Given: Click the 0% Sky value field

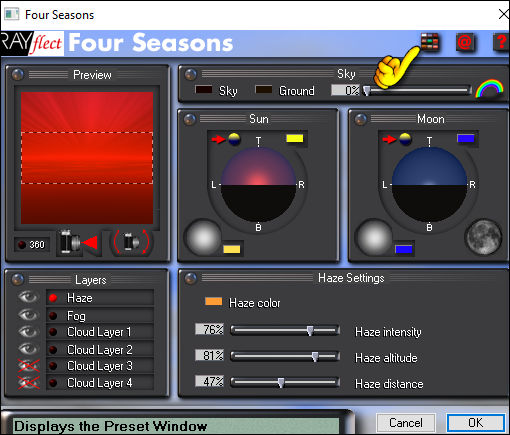Looking at the screenshot, I should click(346, 90).
